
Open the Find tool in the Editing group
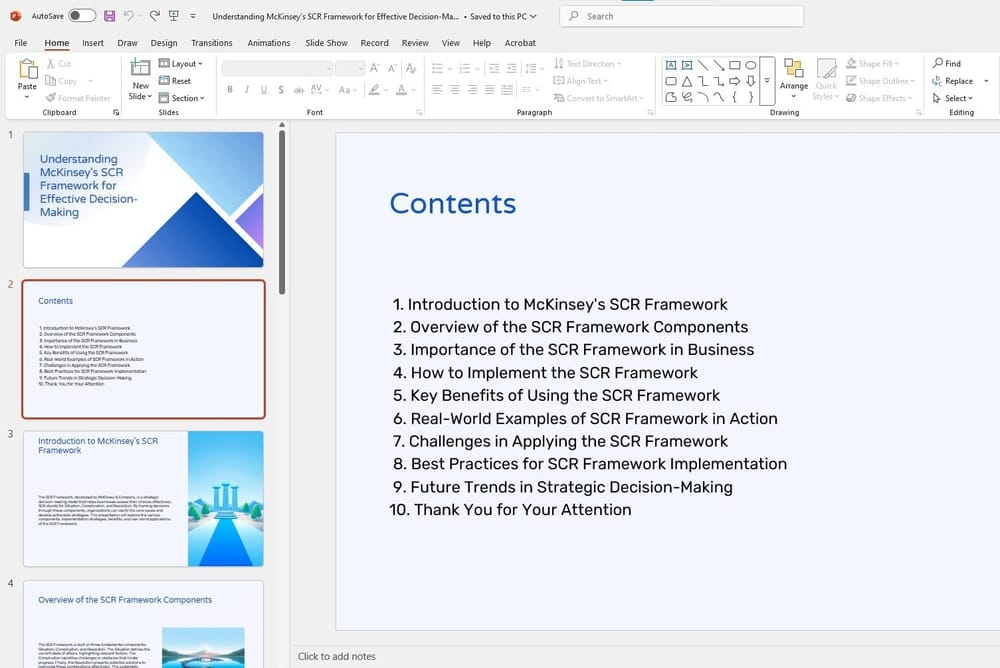pyautogui.click(x=947, y=62)
